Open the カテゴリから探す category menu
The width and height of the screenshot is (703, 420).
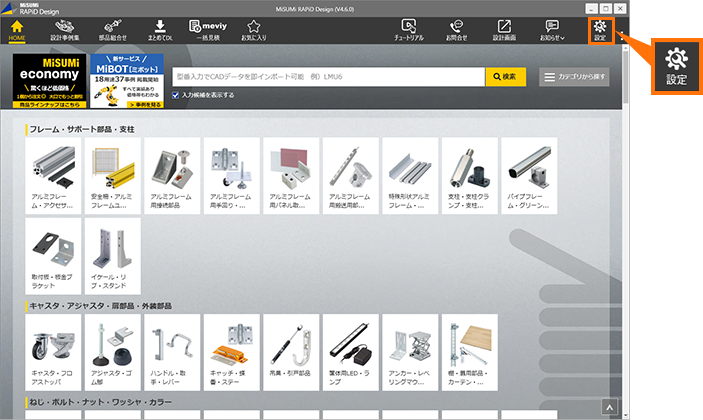pos(574,77)
